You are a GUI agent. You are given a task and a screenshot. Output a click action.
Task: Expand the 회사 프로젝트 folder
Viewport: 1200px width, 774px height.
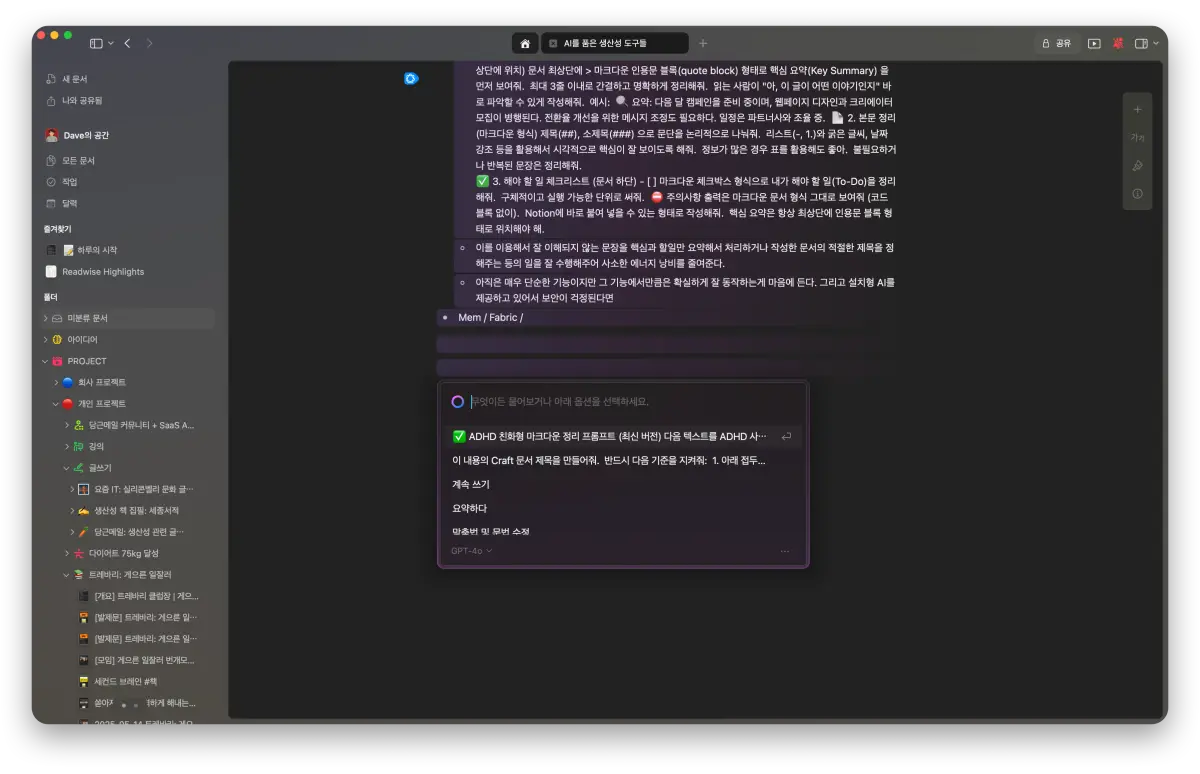coord(56,383)
